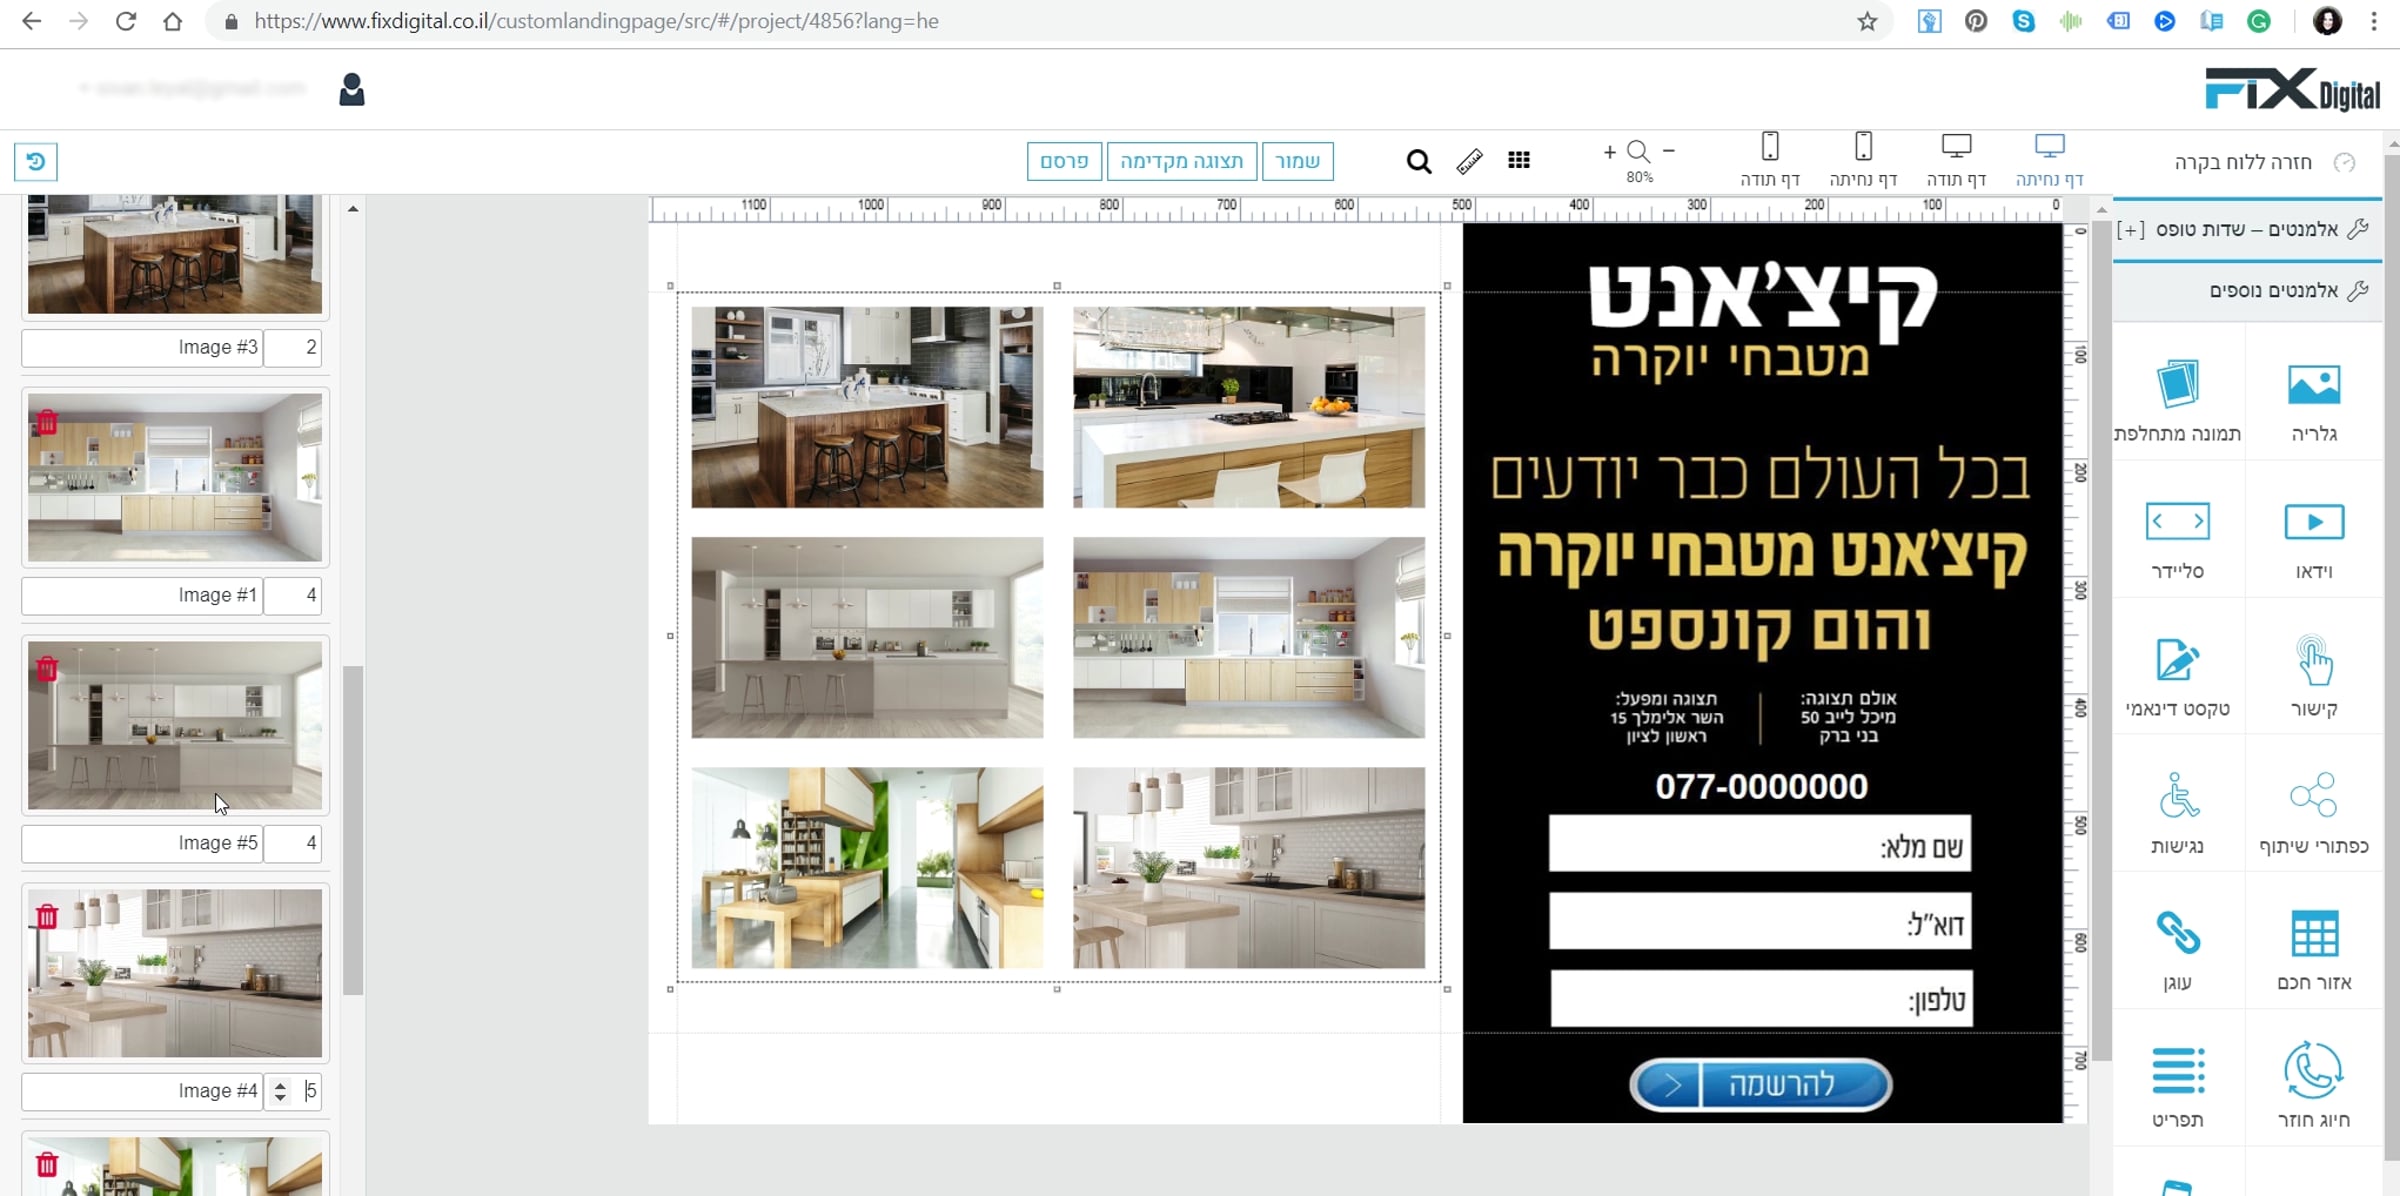Image resolution: width=2400 pixels, height=1196 pixels.
Task: Add a rotating image element (תמונה מתחלפת)
Action: pos(2178,401)
